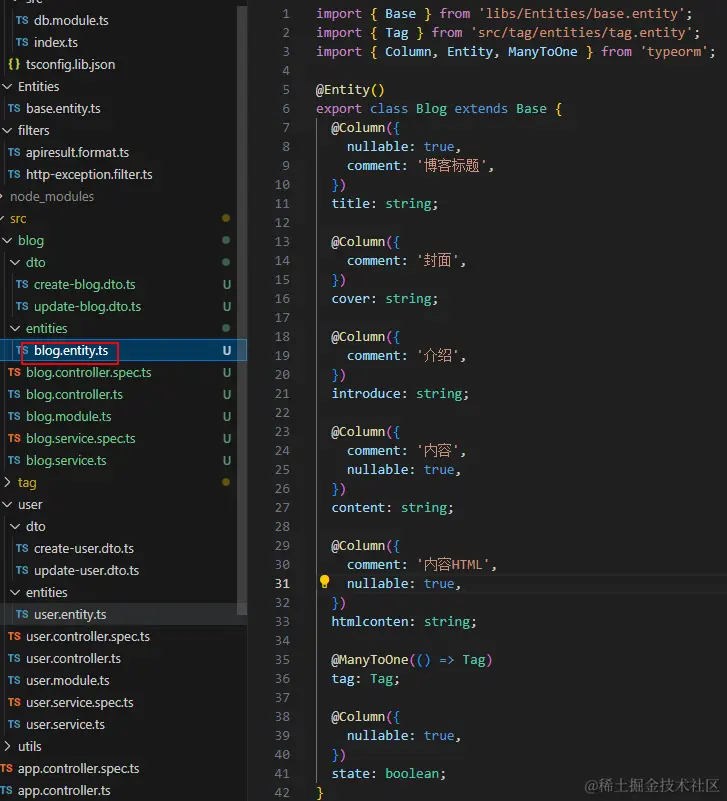Open http-exception.filter.ts file
The height and width of the screenshot is (801, 727).
pos(89,174)
